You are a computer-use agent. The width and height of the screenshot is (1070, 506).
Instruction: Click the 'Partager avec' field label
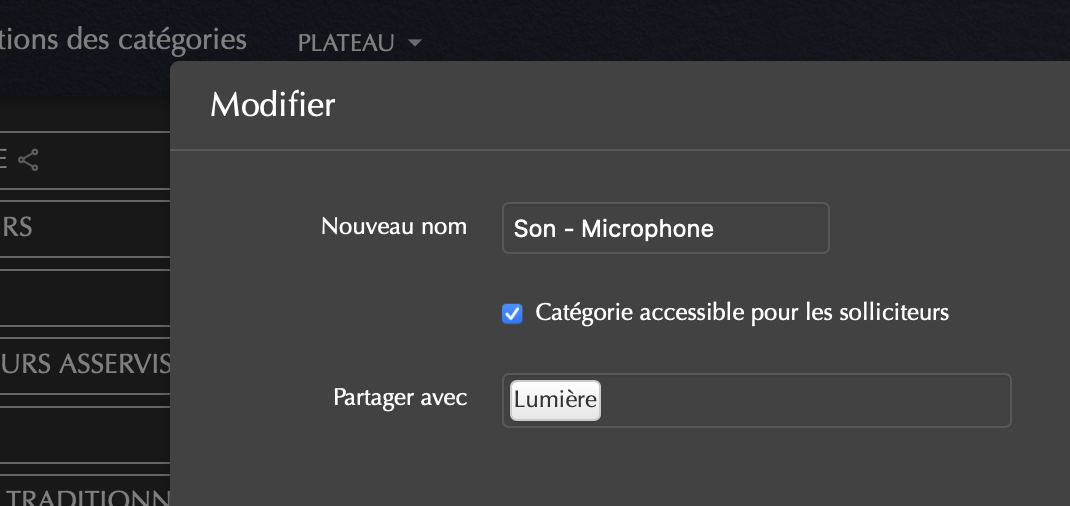click(400, 397)
